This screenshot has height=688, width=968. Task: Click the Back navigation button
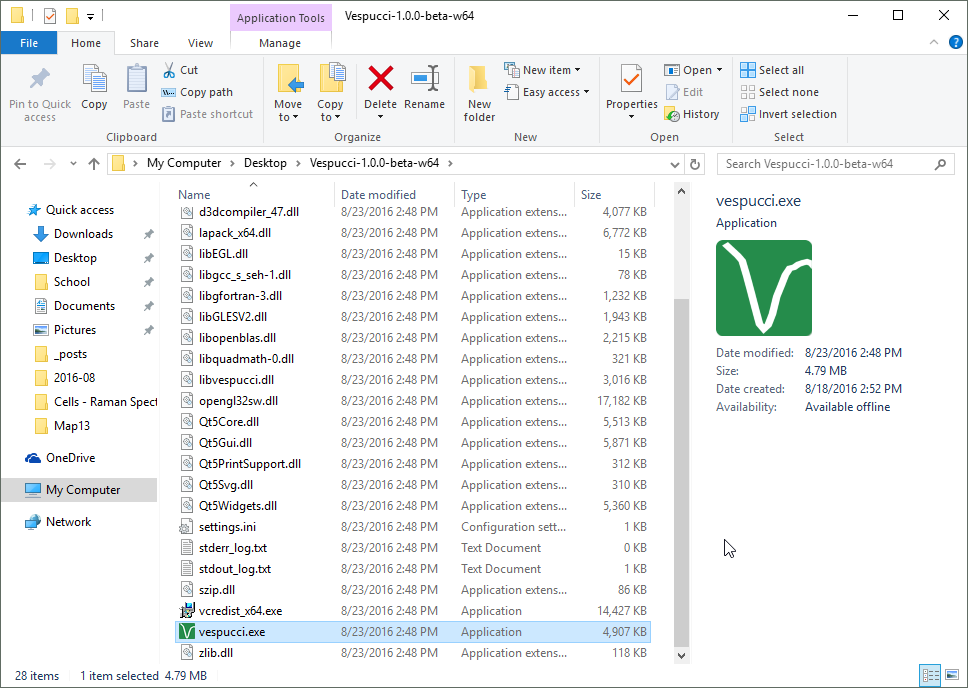[20, 163]
